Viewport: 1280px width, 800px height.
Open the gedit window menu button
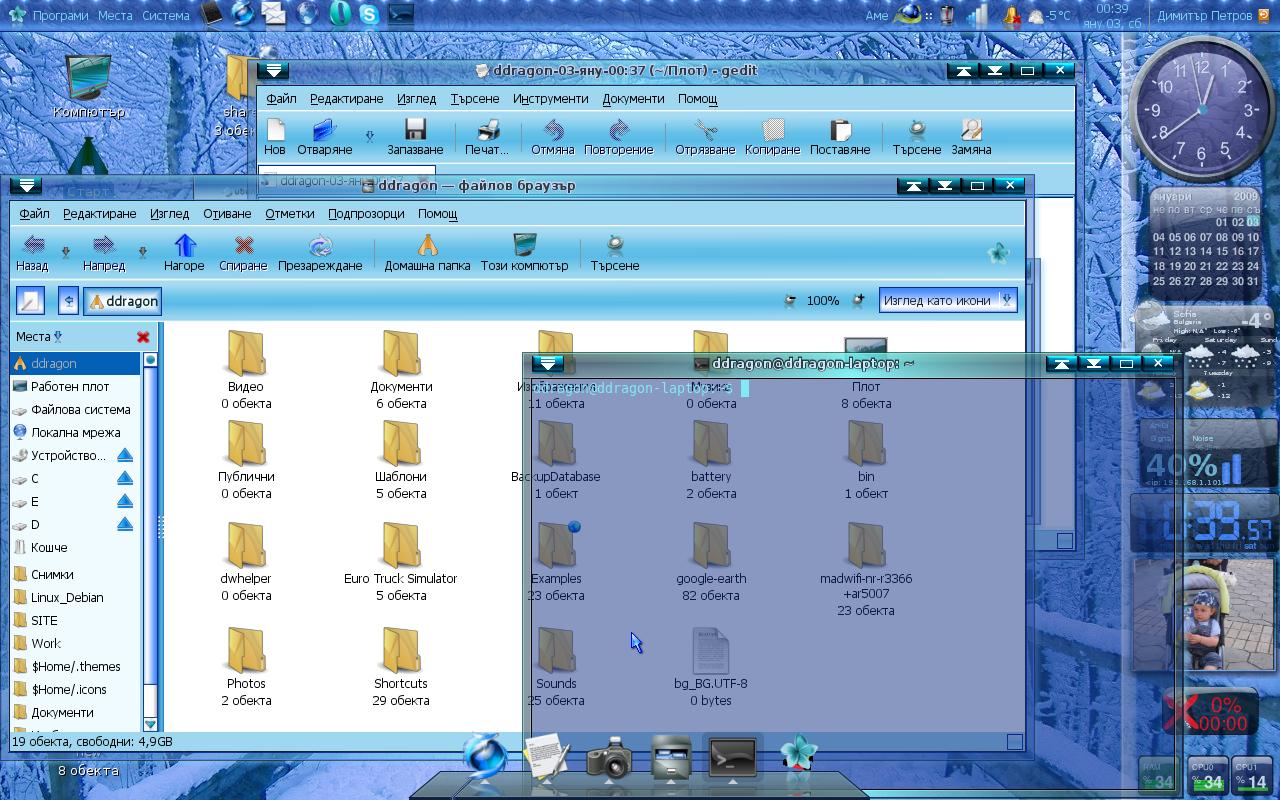pos(273,70)
